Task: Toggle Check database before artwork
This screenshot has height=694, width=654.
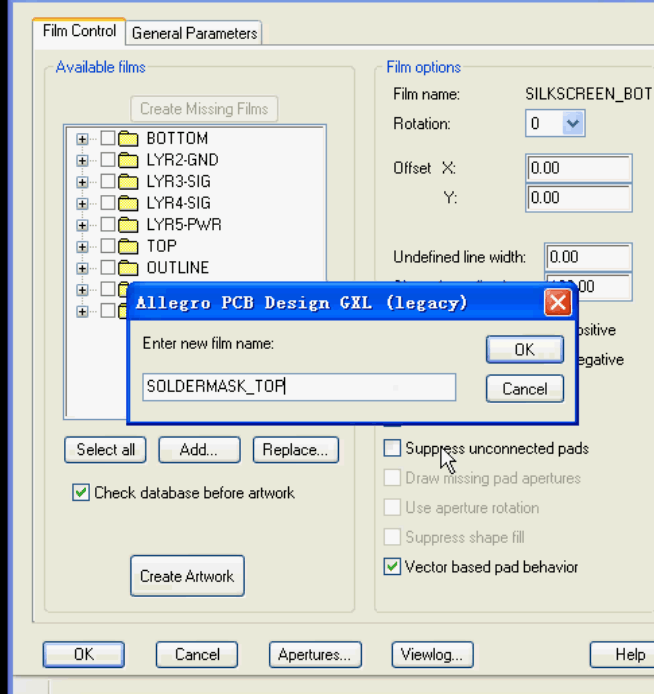Action: pos(81,493)
